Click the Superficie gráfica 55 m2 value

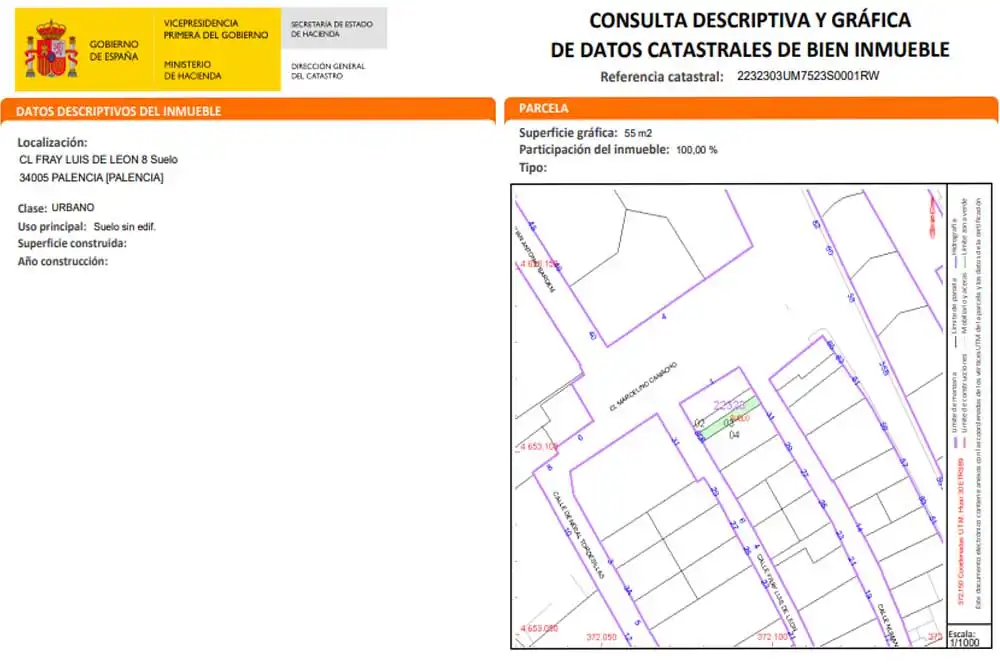(x=638, y=133)
